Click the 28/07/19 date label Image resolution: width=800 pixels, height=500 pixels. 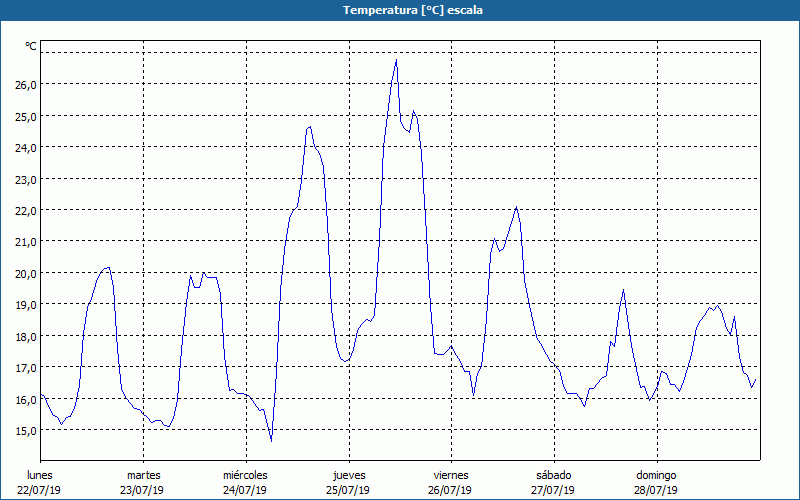pyautogui.click(x=656, y=490)
